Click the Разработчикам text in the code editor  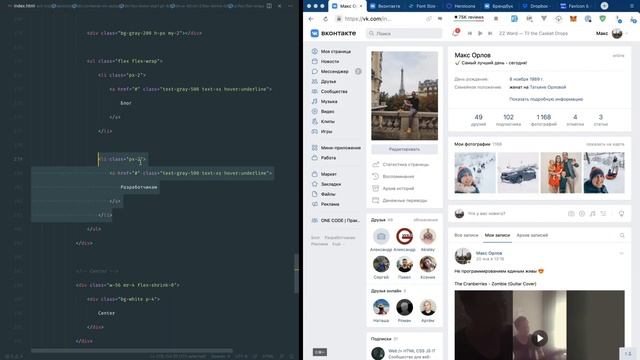(139, 187)
